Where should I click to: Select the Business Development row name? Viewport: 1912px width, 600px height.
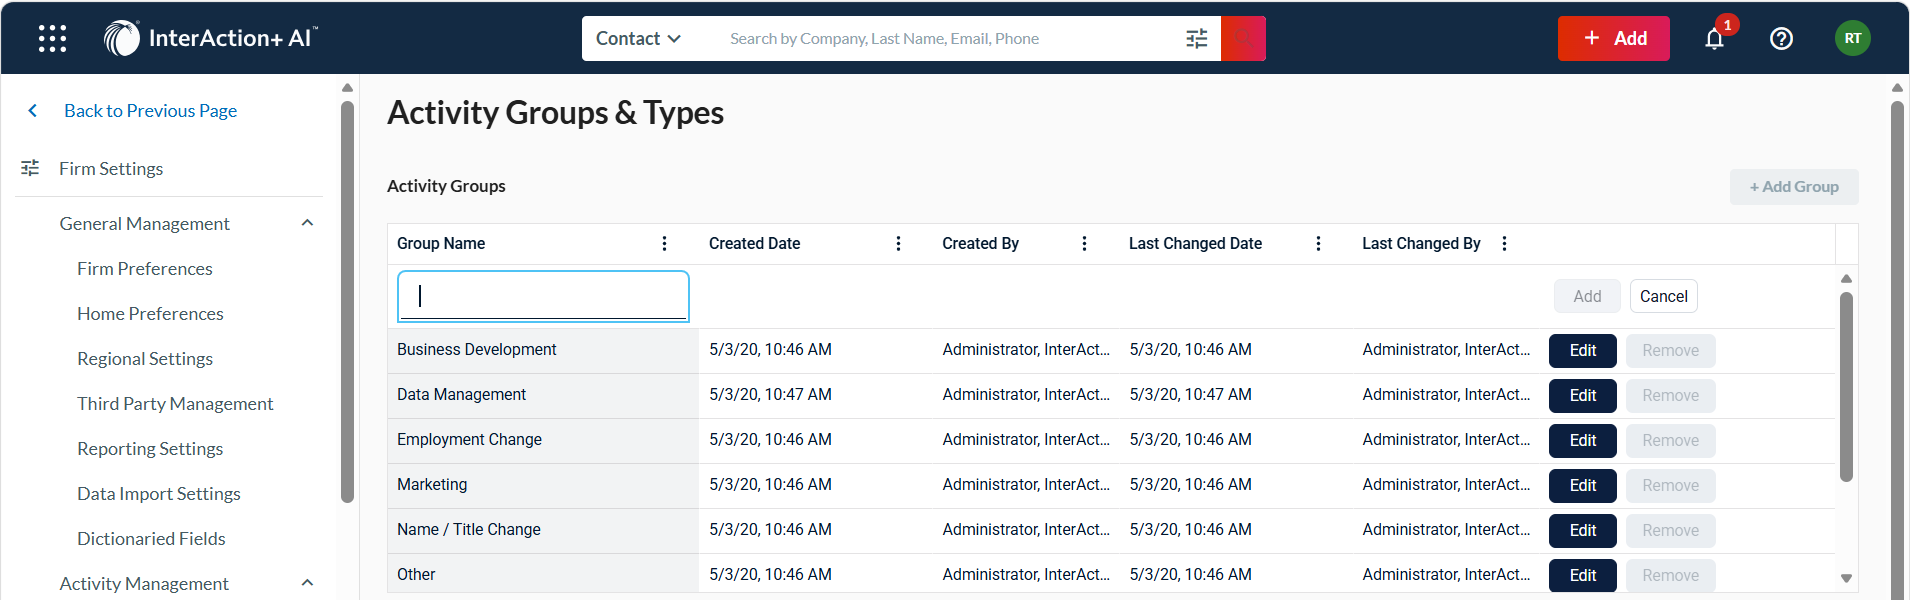477,349
